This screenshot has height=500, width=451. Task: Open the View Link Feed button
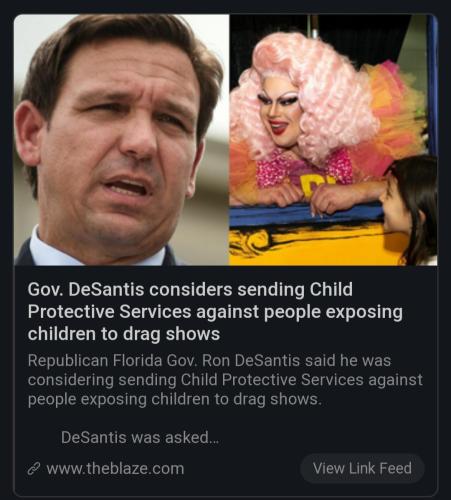[362, 468]
